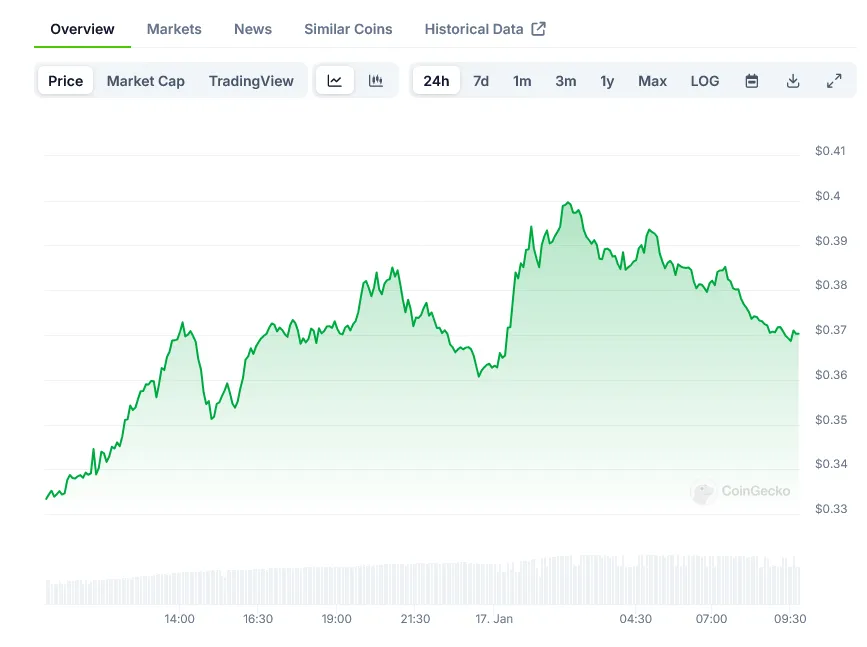Toggle the Max time range
The image size is (867, 647).
[x=652, y=80]
